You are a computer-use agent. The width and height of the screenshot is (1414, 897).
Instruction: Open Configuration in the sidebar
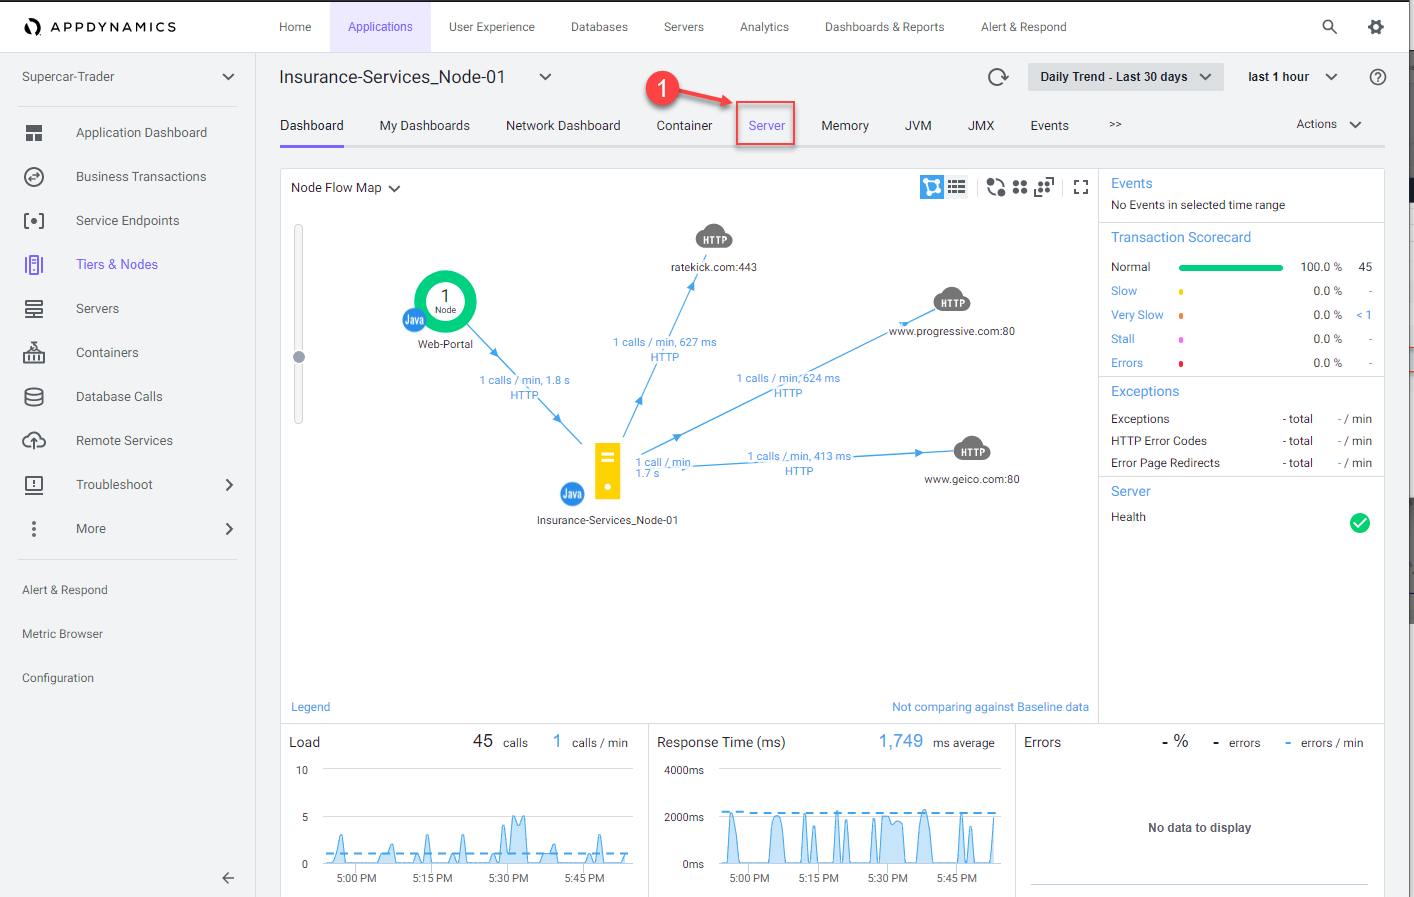click(58, 678)
